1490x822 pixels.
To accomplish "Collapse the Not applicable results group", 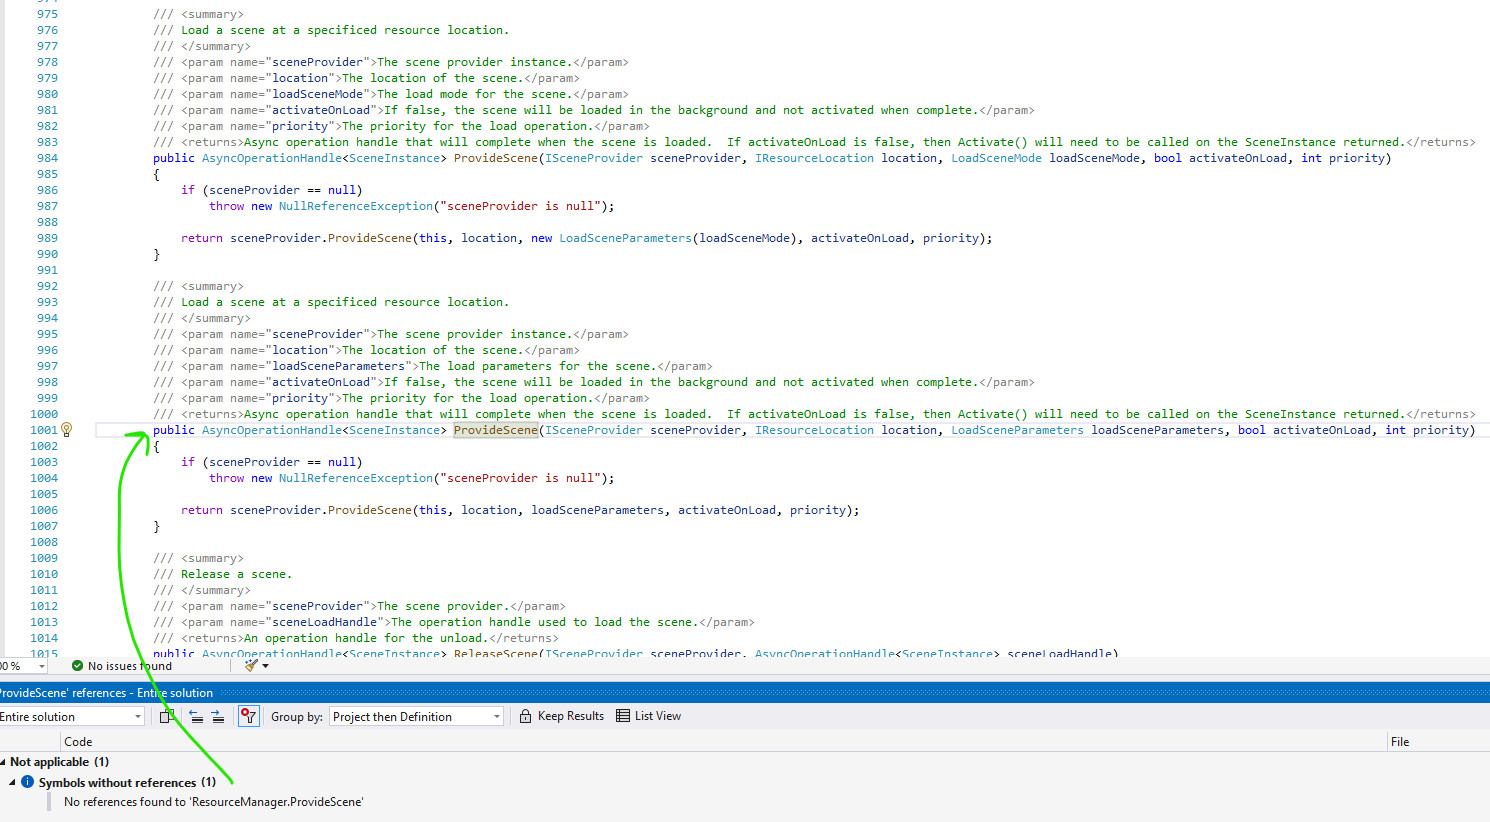I will click(6, 761).
